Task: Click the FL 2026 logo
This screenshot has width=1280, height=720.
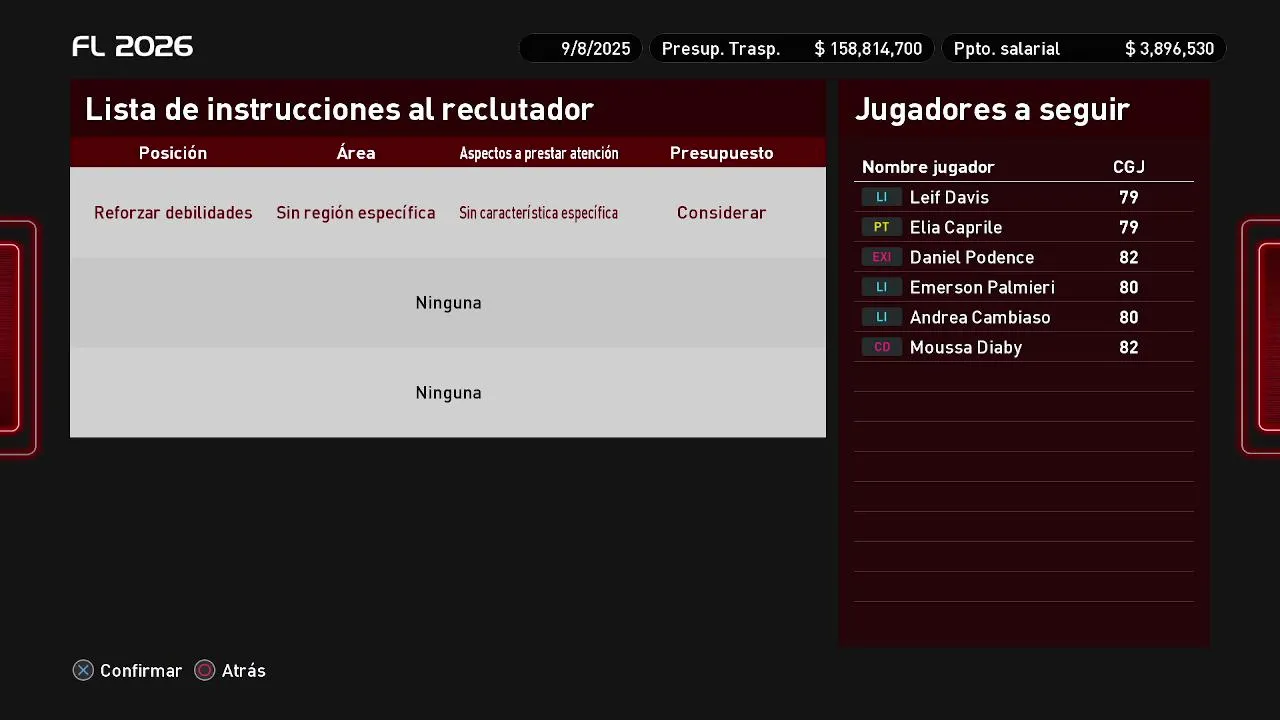Action: pos(133,47)
